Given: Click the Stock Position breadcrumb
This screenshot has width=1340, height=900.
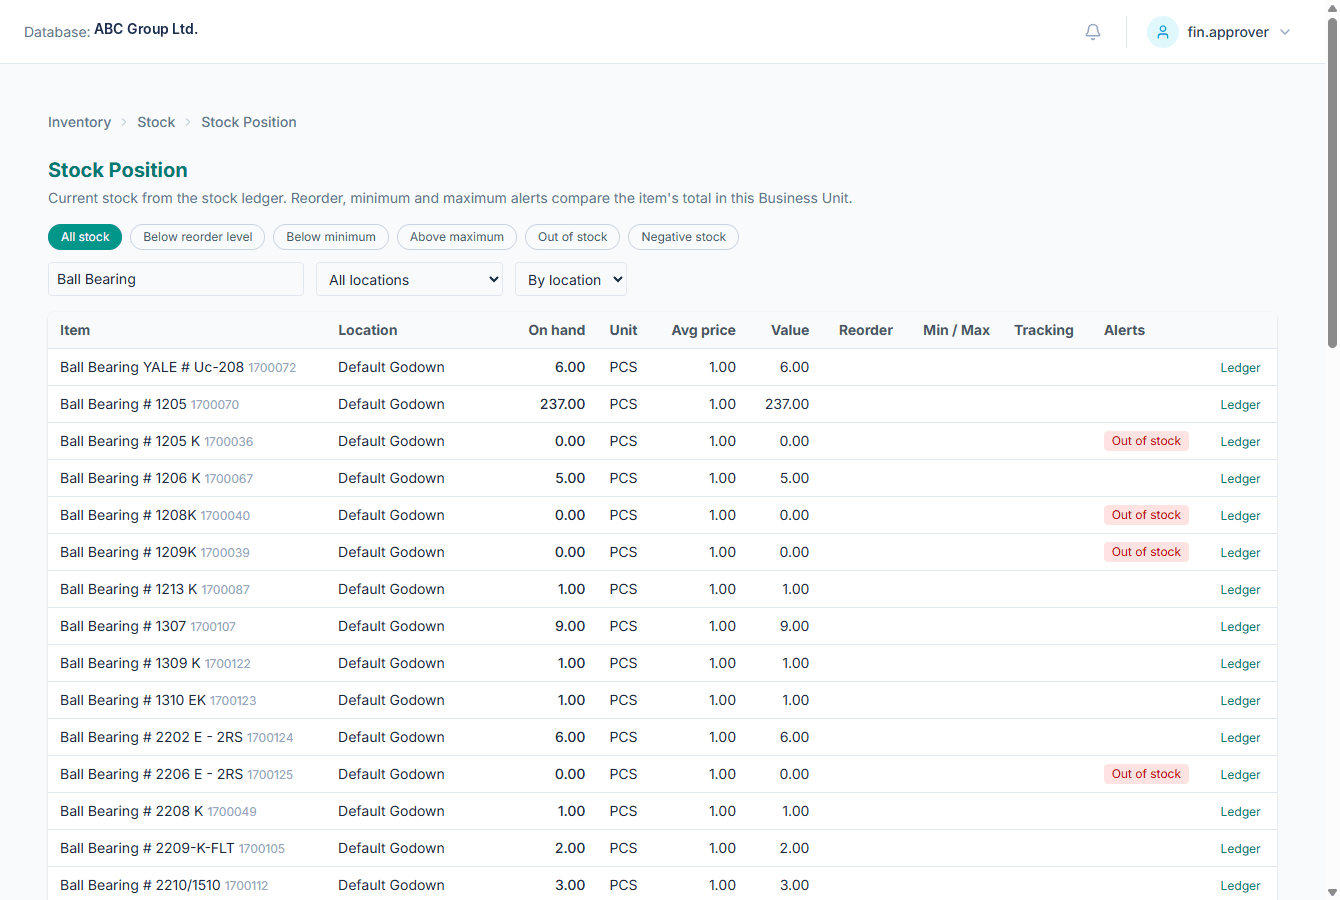Looking at the screenshot, I should point(249,122).
